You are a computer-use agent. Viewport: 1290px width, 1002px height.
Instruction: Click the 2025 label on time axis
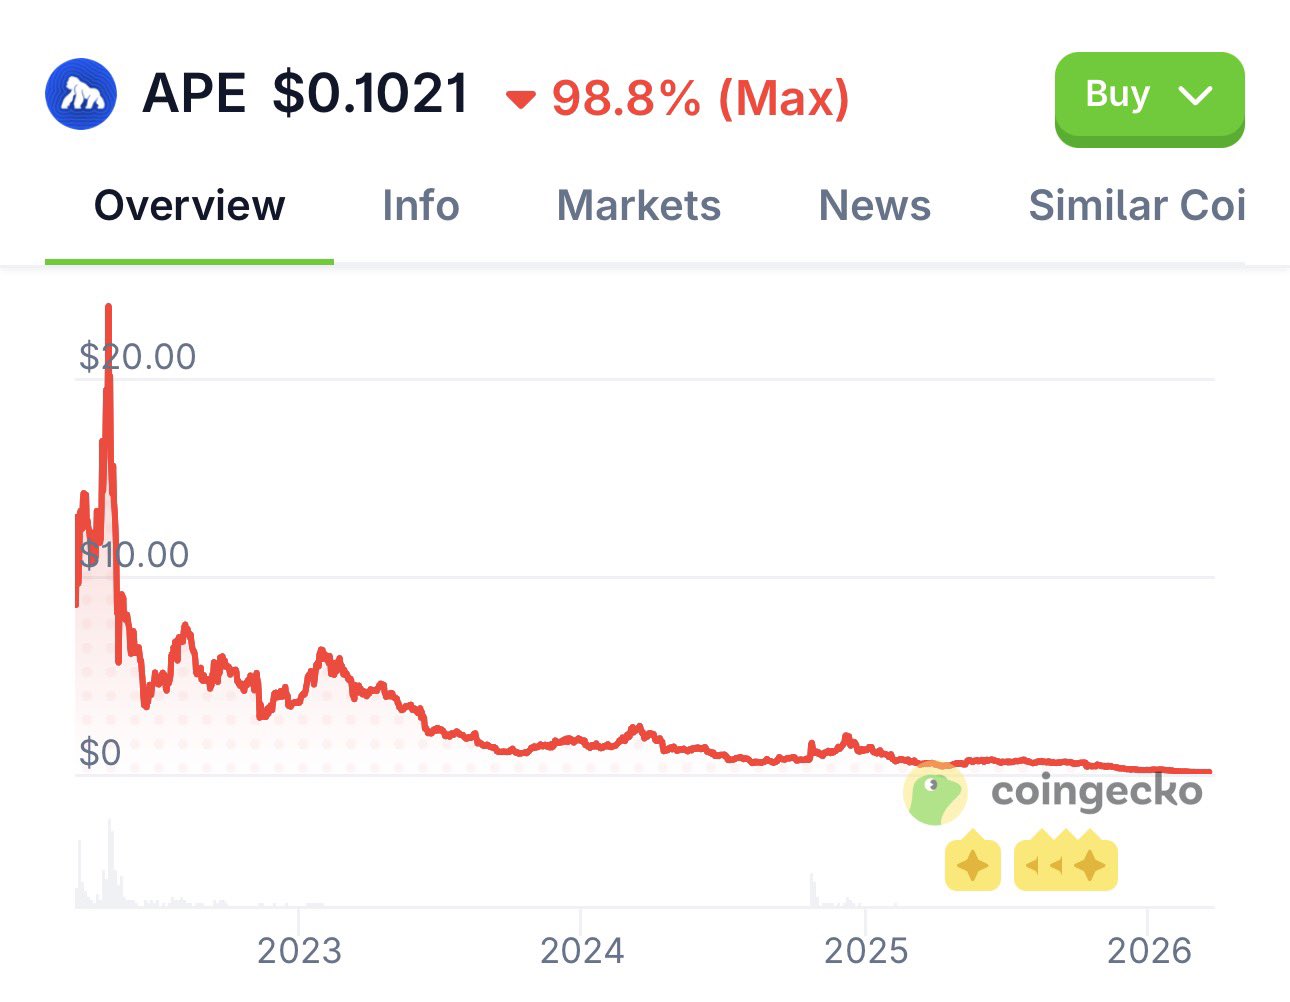coord(866,950)
